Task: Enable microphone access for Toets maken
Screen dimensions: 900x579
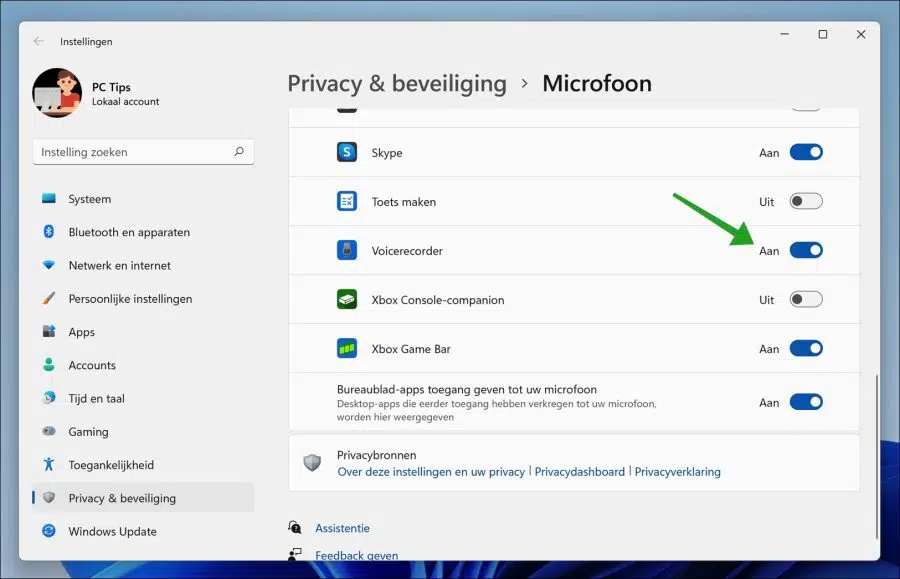Action: [806, 201]
